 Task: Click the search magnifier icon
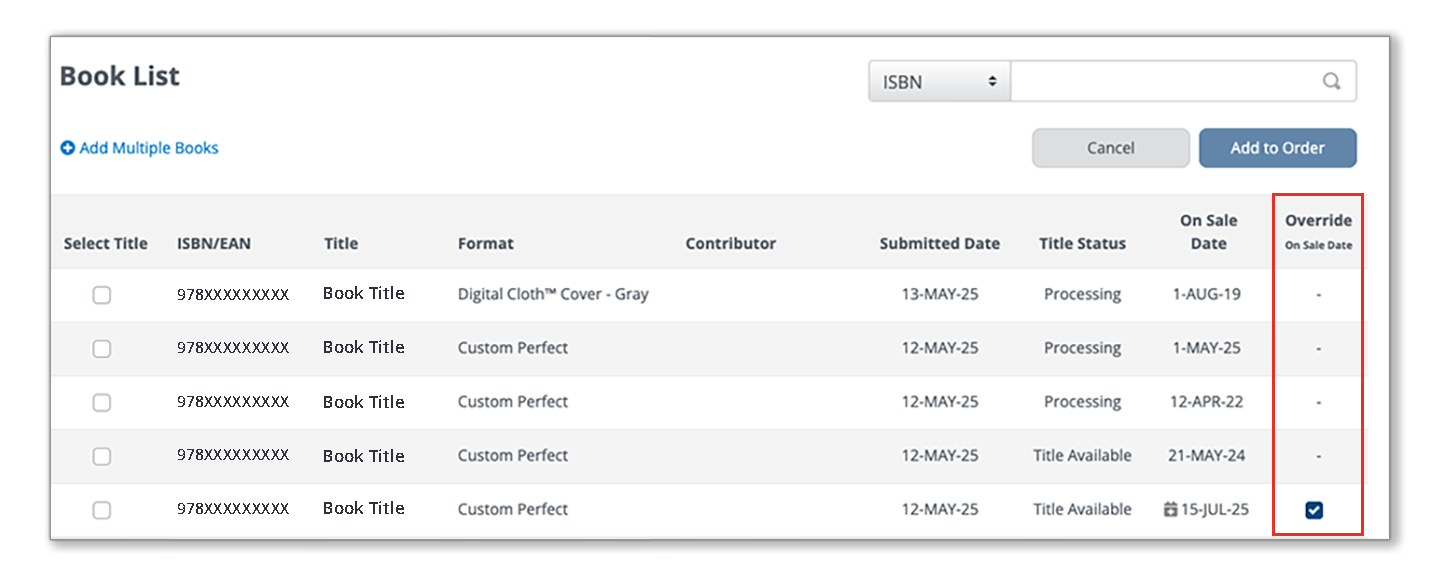[1331, 82]
